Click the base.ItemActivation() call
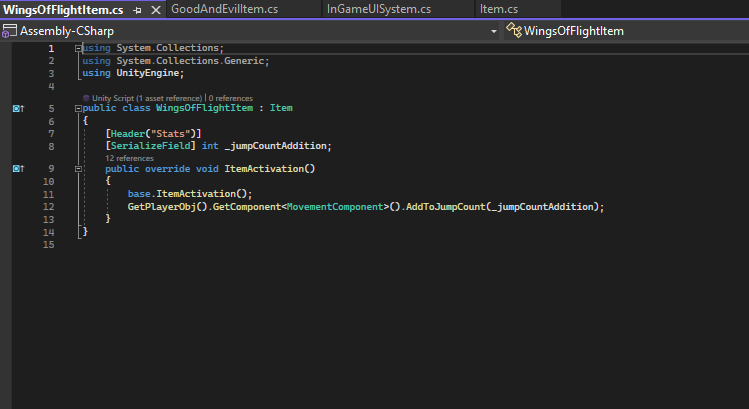The width and height of the screenshot is (749, 409). [x=190, y=194]
